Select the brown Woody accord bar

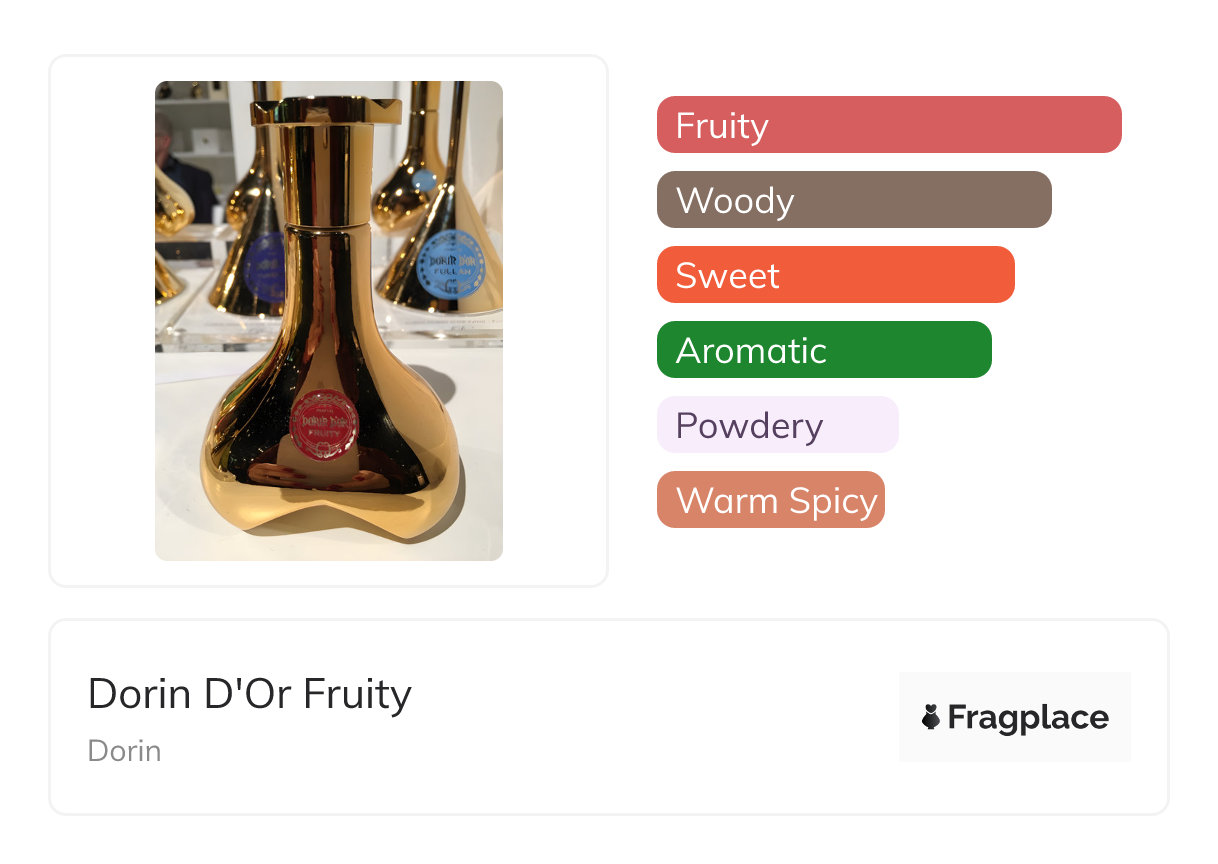click(x=853, y=200)
